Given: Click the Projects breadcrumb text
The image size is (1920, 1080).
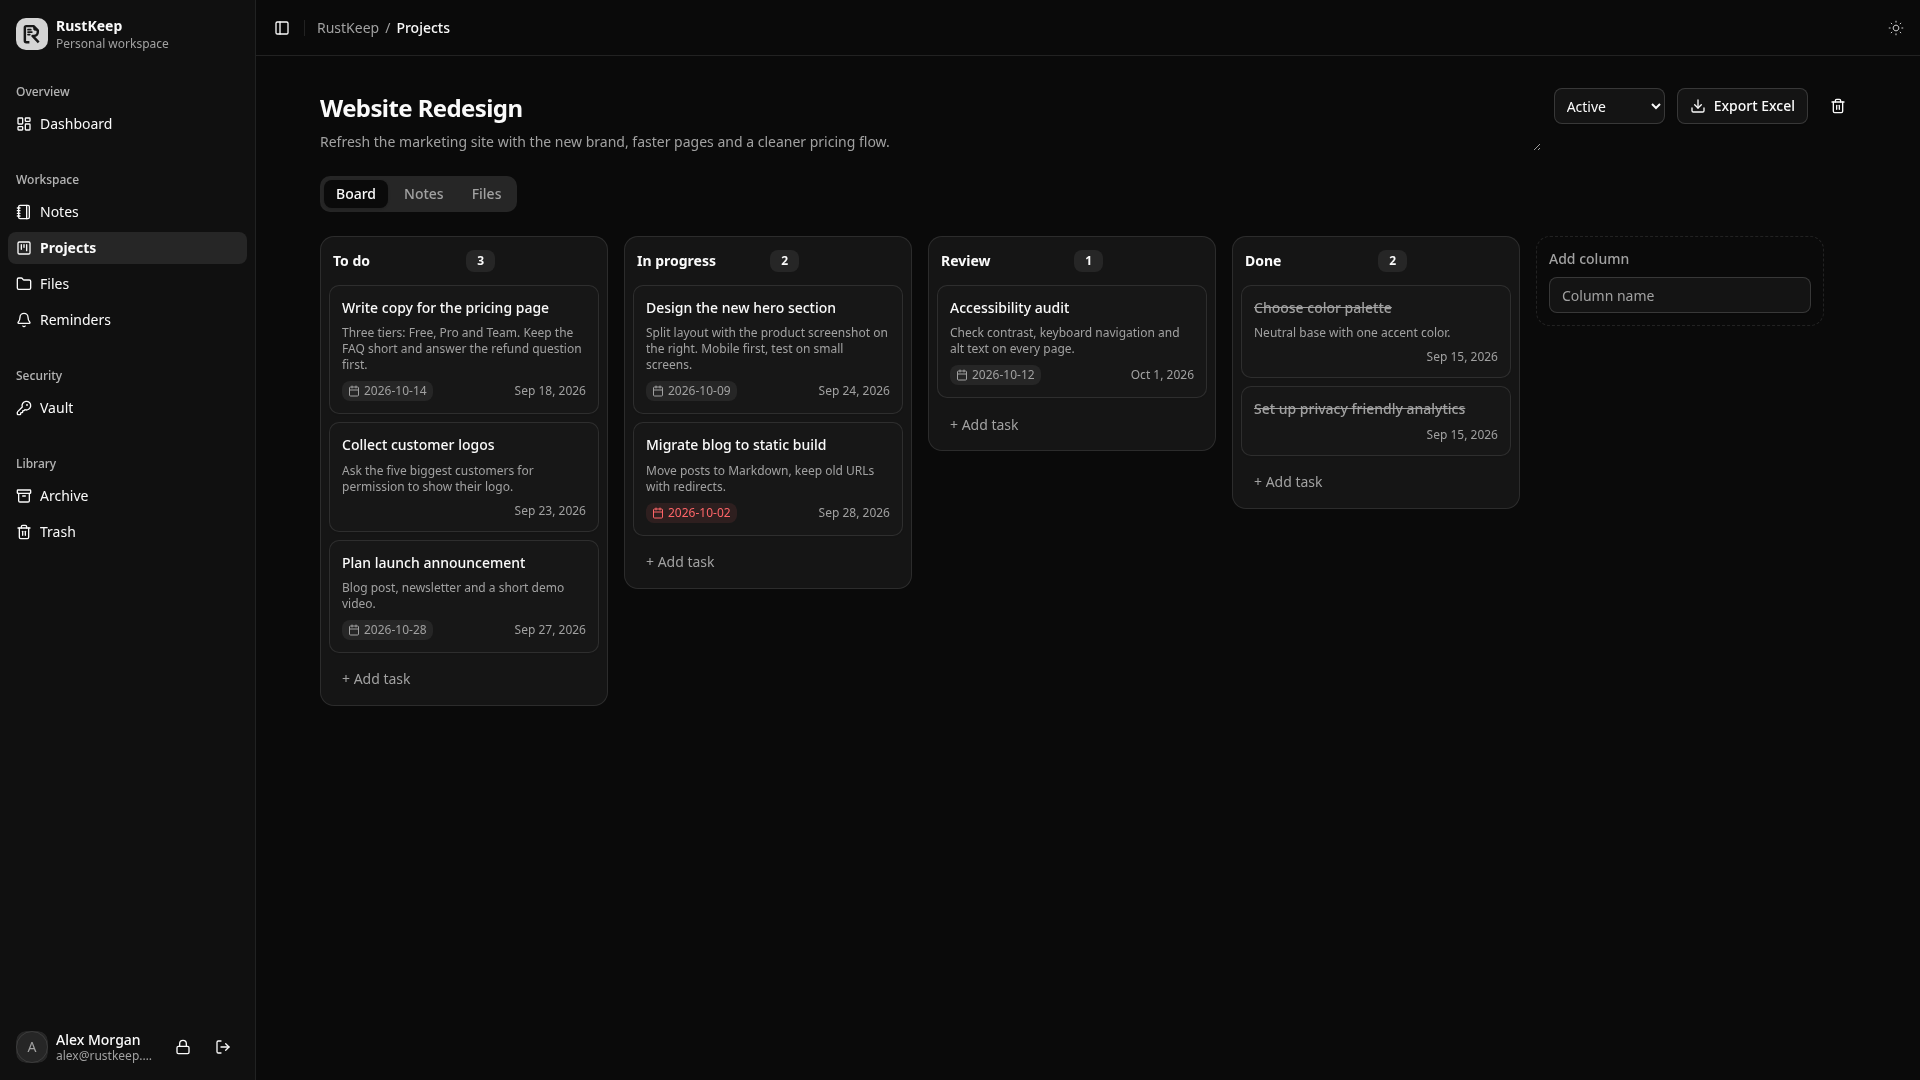Looking at the screenshot, I should 423,28.
